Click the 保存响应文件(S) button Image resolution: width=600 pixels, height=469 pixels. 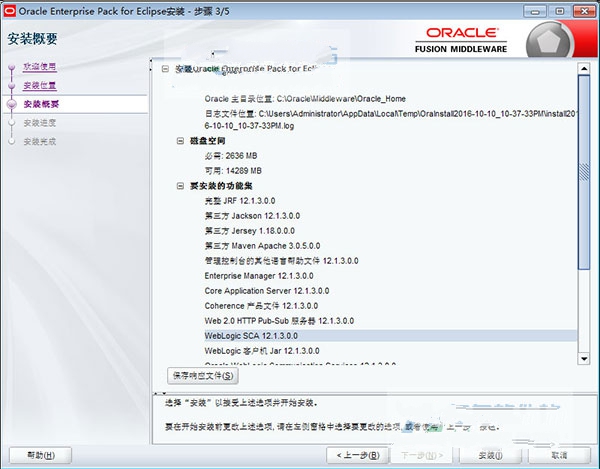point(203,376)
